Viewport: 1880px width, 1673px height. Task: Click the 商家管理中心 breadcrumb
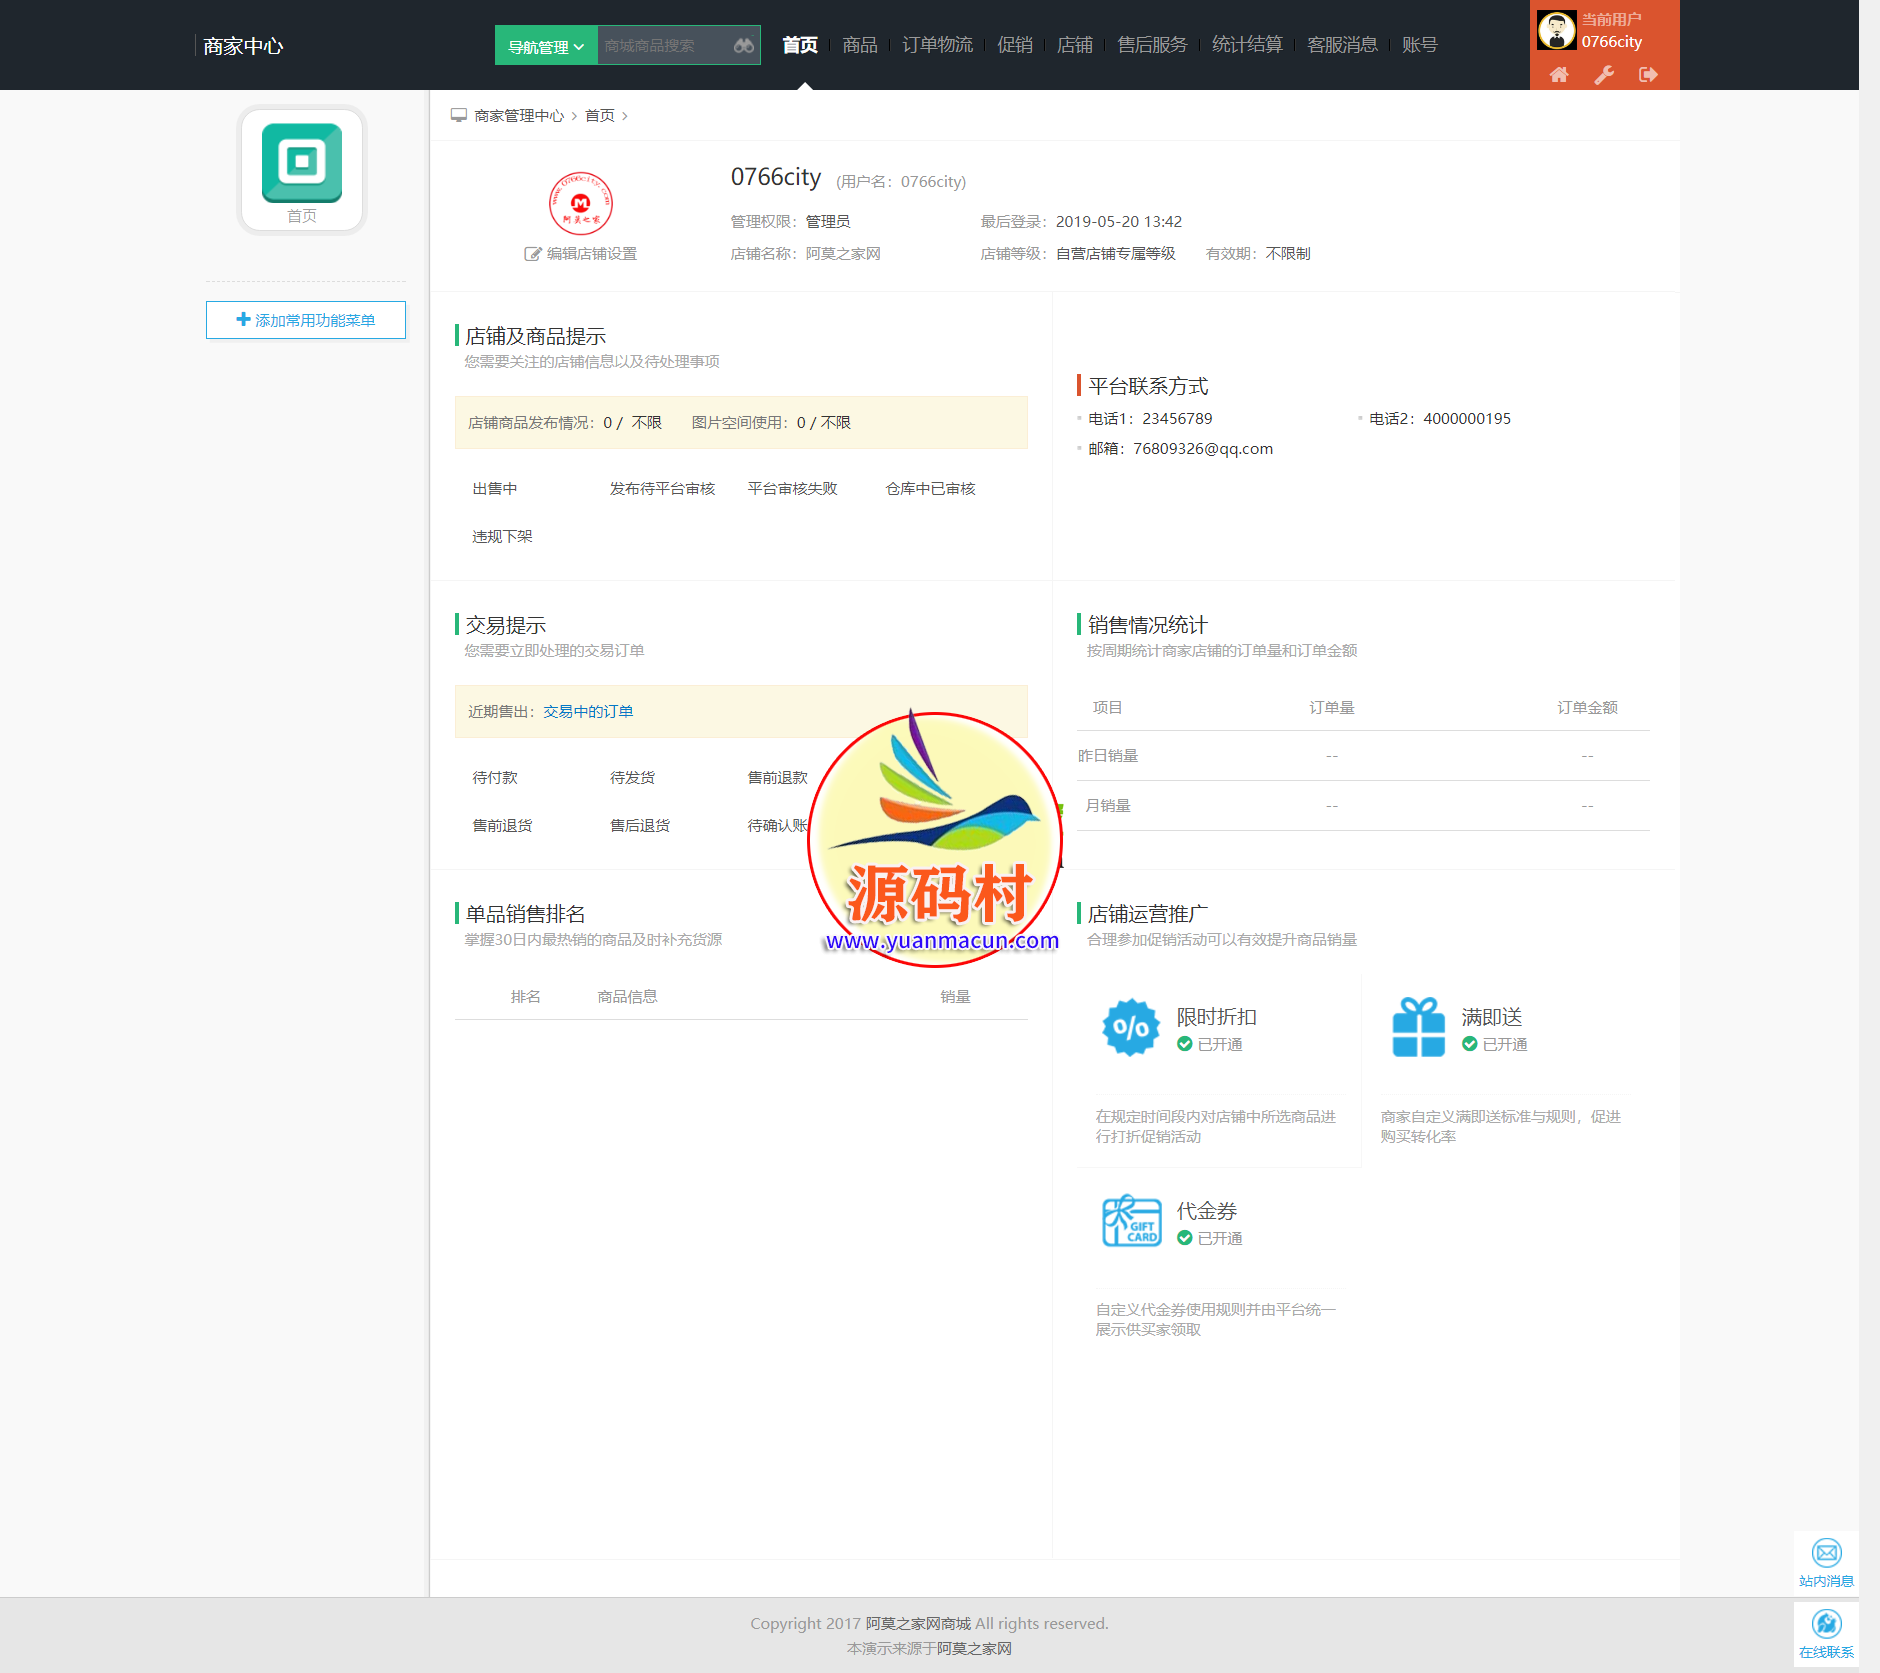518,116
